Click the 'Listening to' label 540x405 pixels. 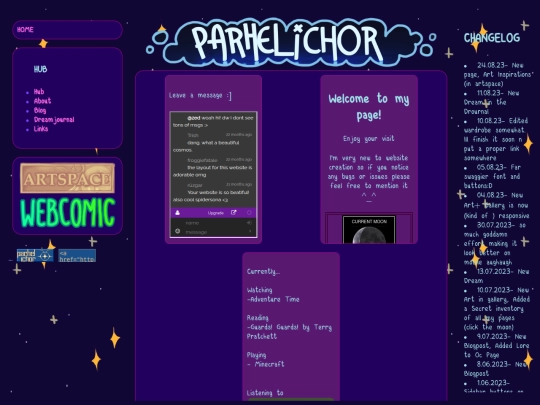[x=265, y=393]
